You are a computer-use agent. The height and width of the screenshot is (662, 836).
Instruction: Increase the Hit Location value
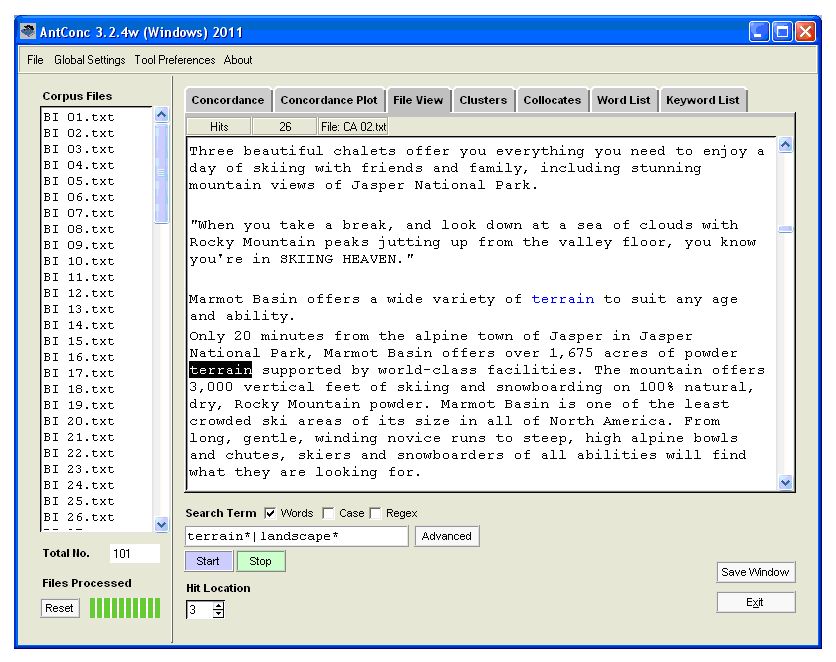pos(219,606)
